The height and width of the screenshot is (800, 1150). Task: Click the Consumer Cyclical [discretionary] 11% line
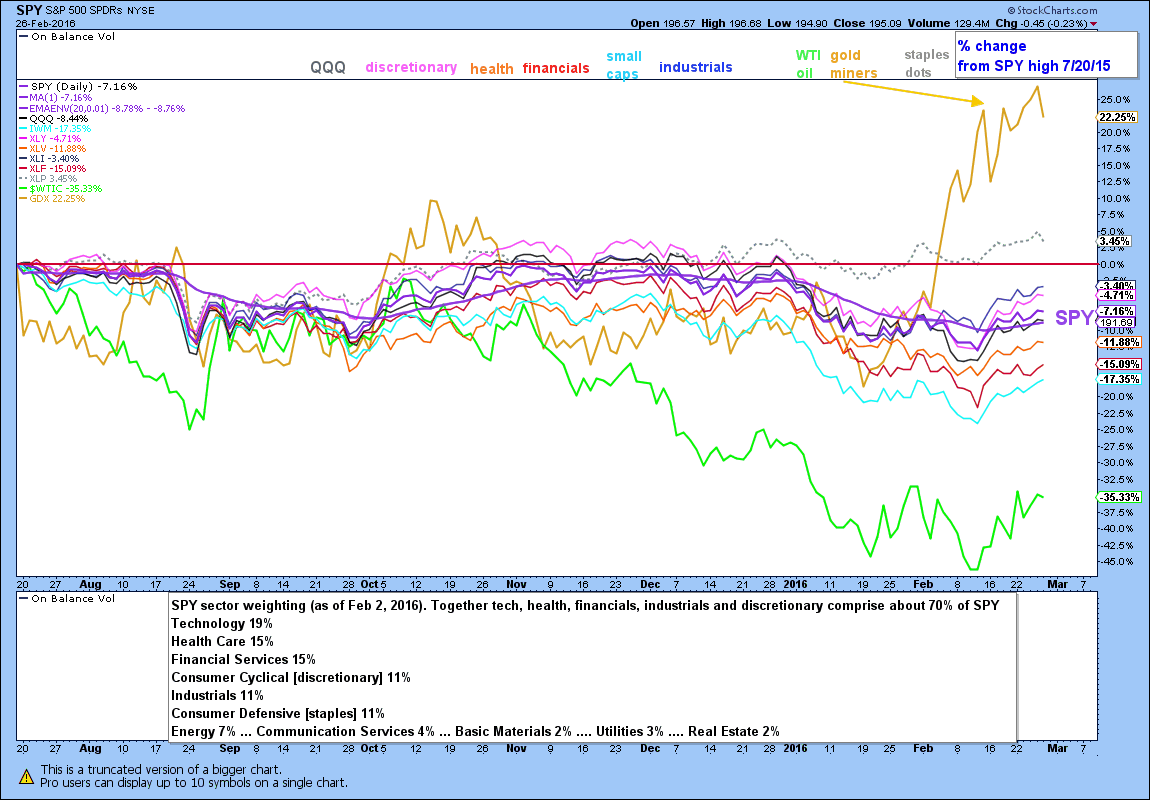(x=290, y=678)
